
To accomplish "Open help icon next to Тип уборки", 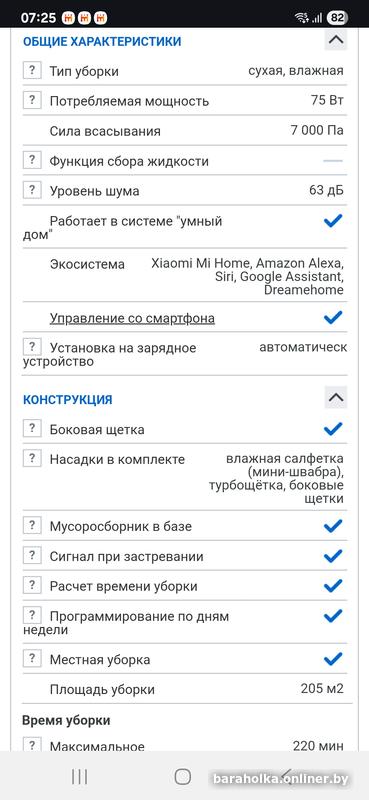I will 32,70.
